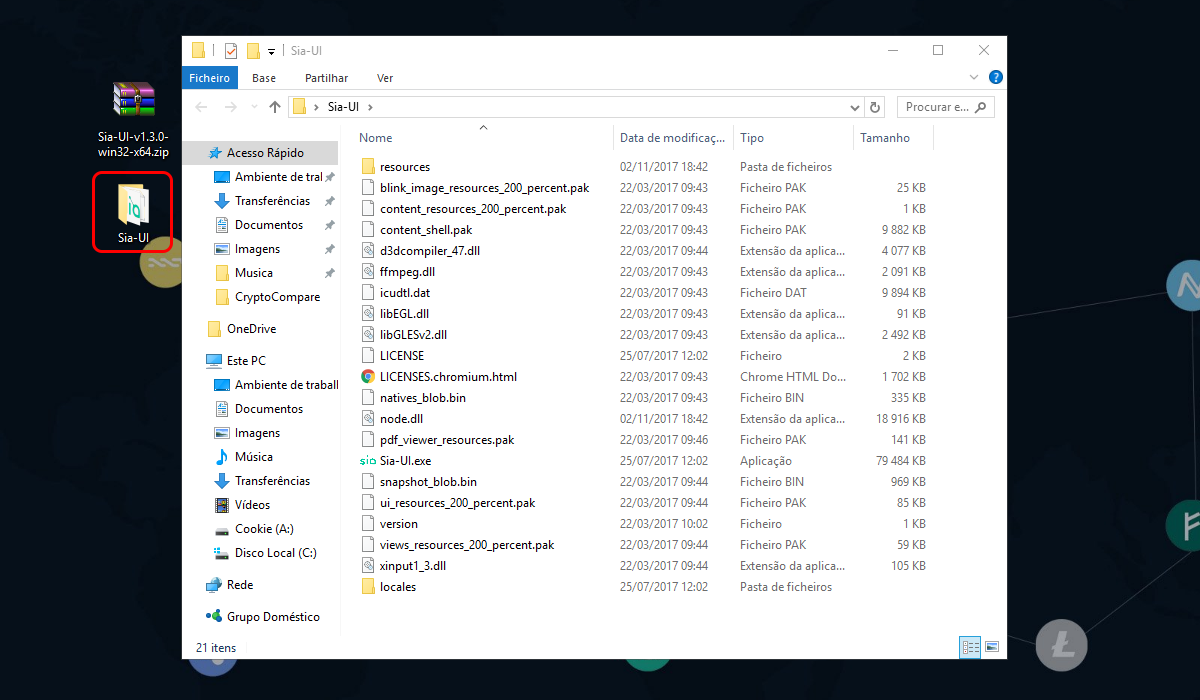Screen dimensions: 1200x700
Task: Click the Acesso Rápido star icon
Action: 214,153
